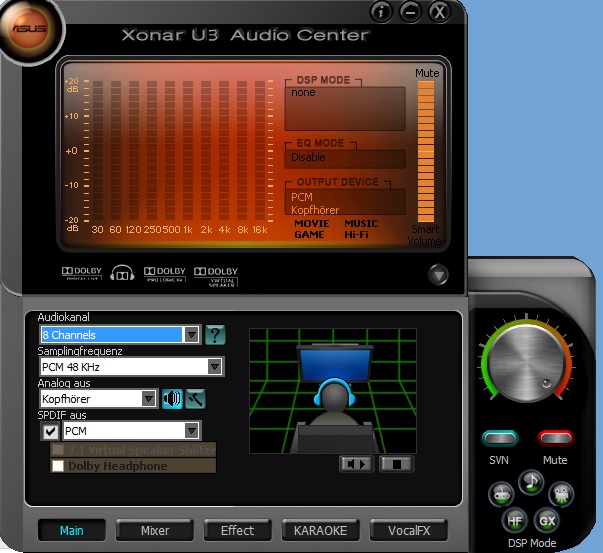Click the 1k equalizer band column

point(188,151)
